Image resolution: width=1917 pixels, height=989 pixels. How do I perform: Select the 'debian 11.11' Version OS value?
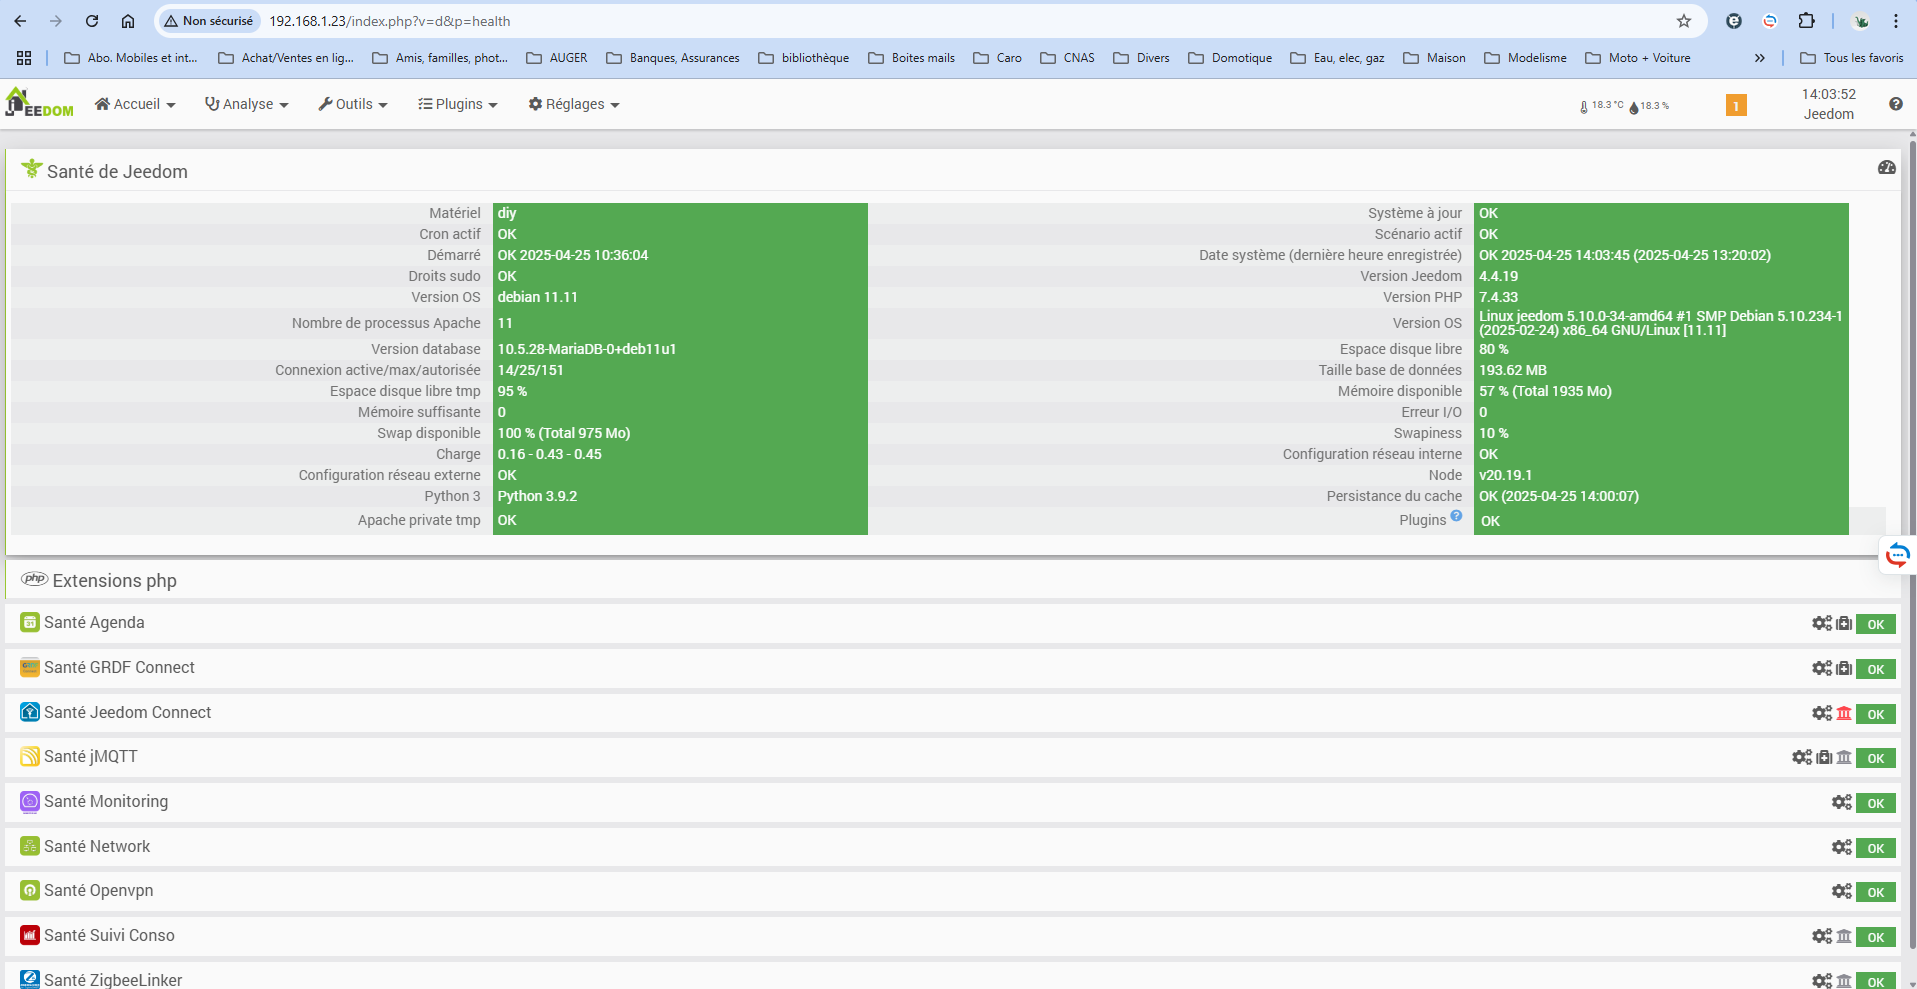click(538, 297)
